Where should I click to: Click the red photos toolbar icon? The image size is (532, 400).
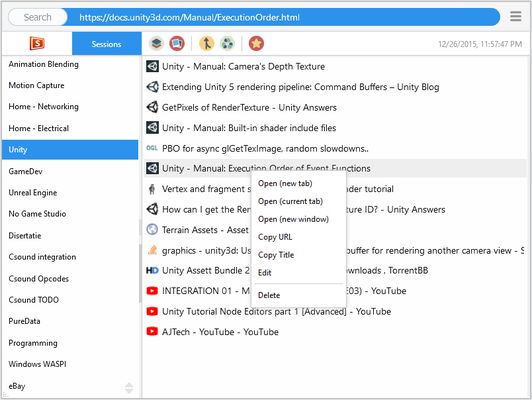tap(177, 43)
